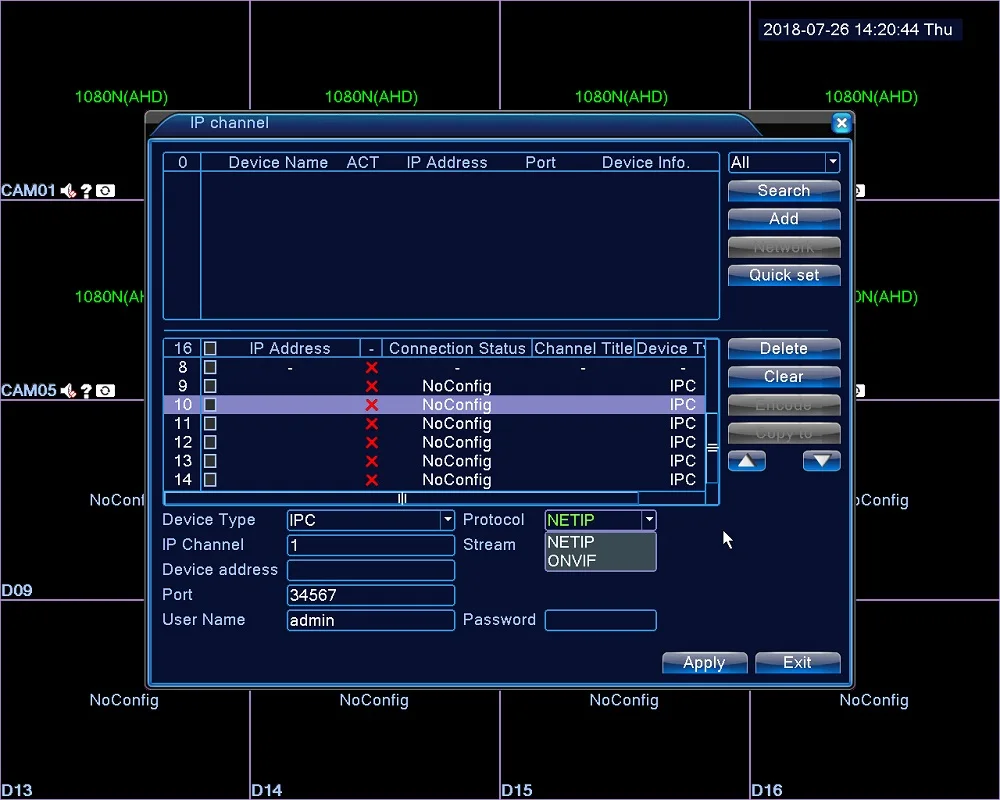Click the Device address input field
Screen dimensions: 1000x800
[x=371, y=570]
